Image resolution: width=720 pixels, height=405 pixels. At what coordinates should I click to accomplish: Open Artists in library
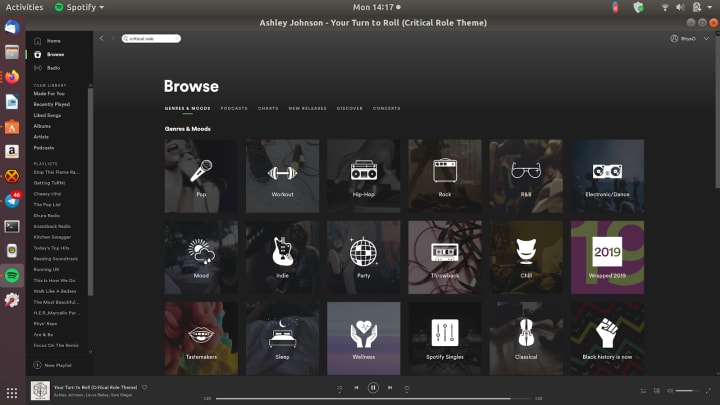point(41,137)
